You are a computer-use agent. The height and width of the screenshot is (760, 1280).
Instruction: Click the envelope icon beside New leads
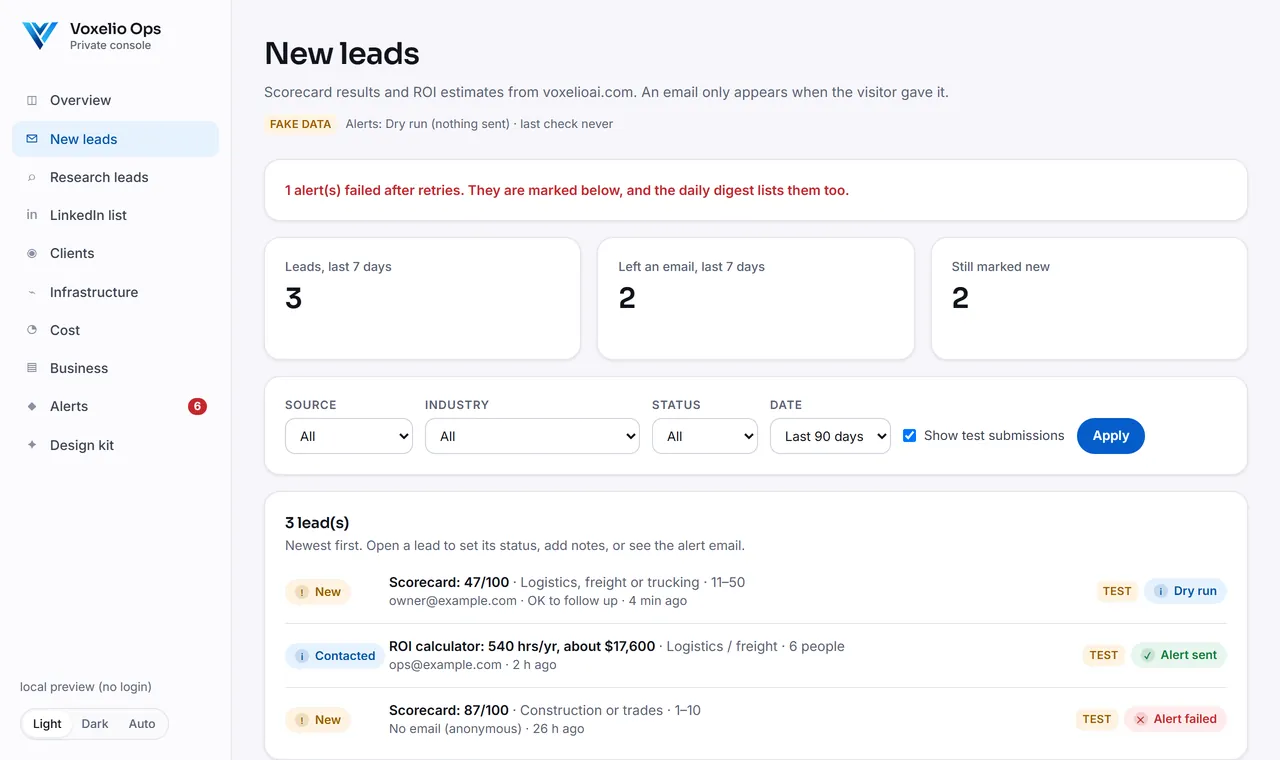pos(32,139)
